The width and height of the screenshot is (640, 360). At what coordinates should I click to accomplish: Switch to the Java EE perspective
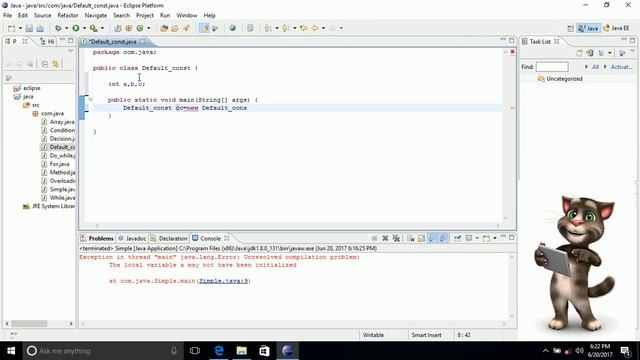pyautogui.click(x=616, y=28)
